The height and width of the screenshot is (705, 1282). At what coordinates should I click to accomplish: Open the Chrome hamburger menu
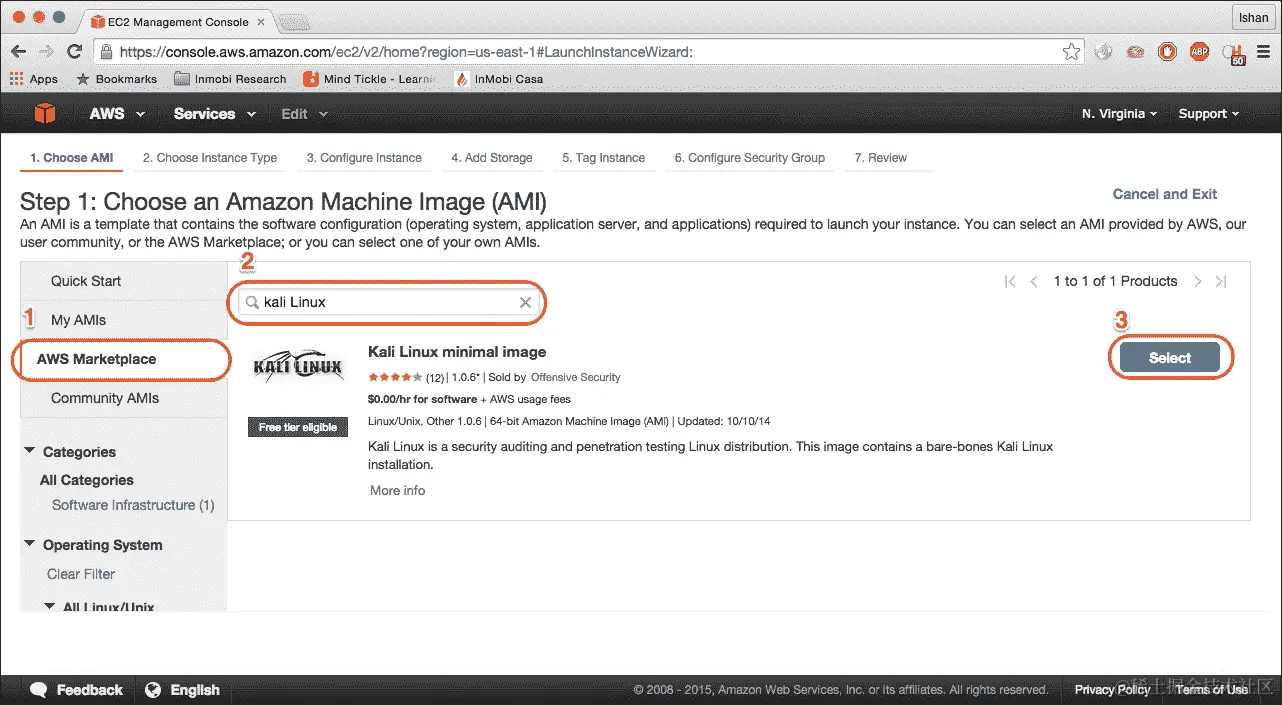(x=1265, y=51)
